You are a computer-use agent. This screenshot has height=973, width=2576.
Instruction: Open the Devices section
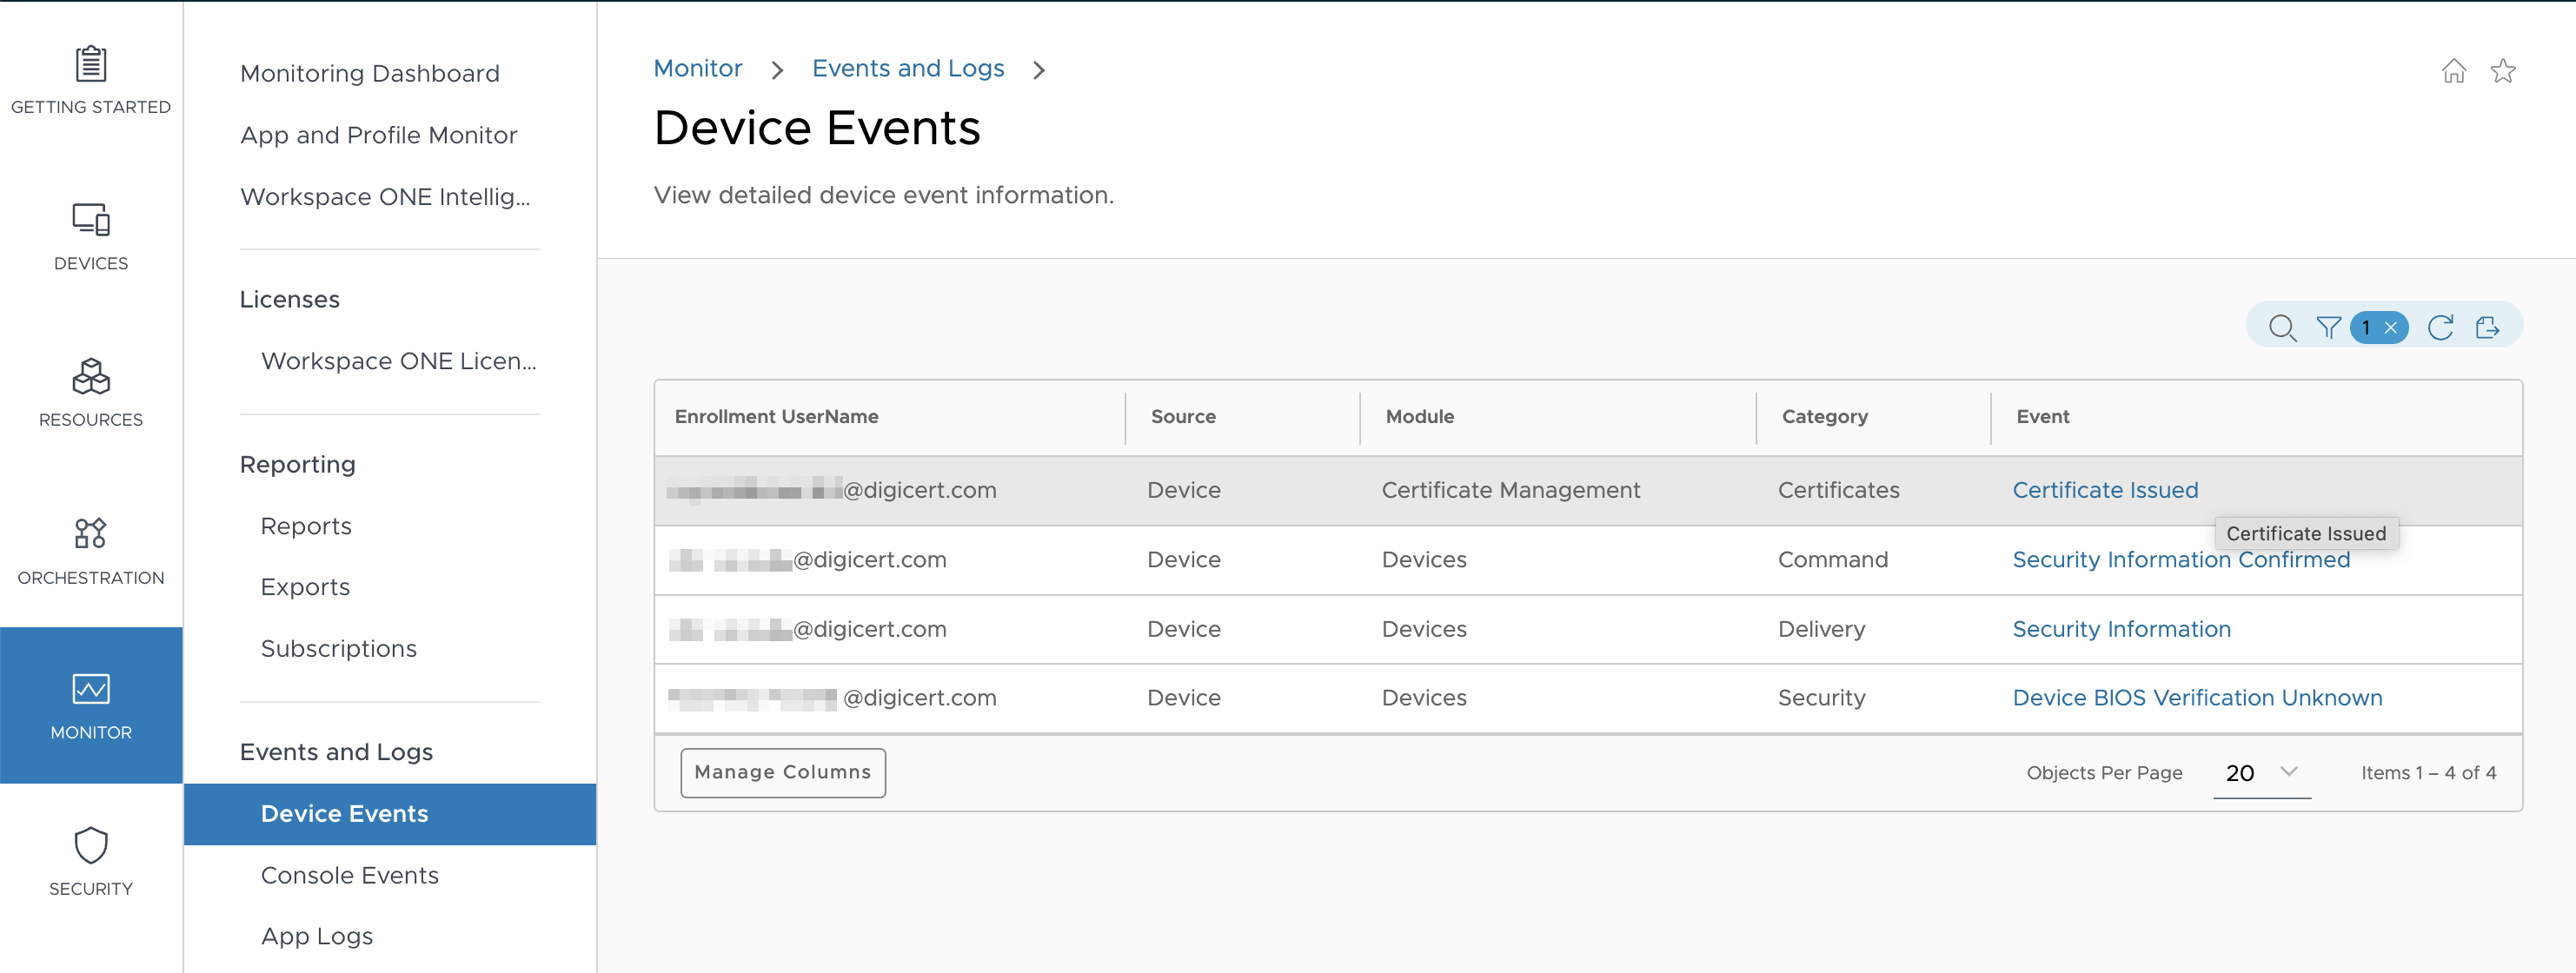point(91,236)
